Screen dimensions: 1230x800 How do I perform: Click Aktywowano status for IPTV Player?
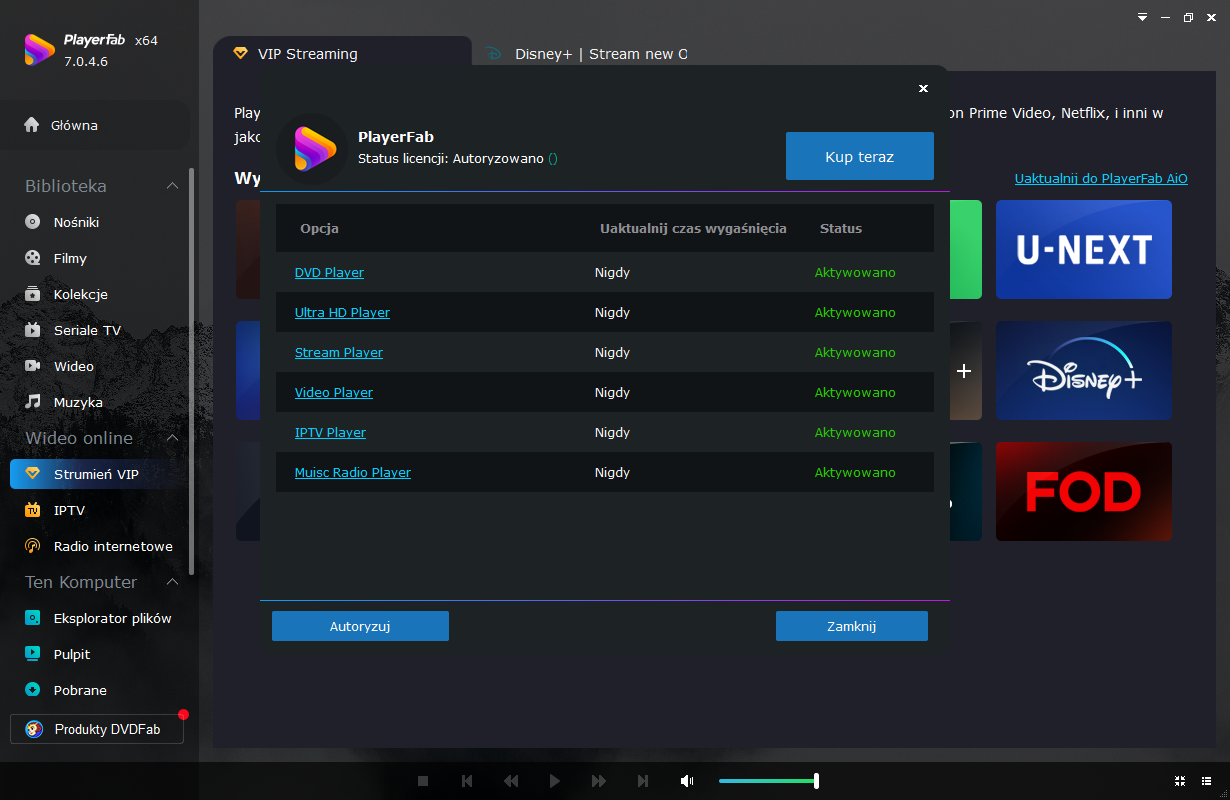tap(855, 432)
